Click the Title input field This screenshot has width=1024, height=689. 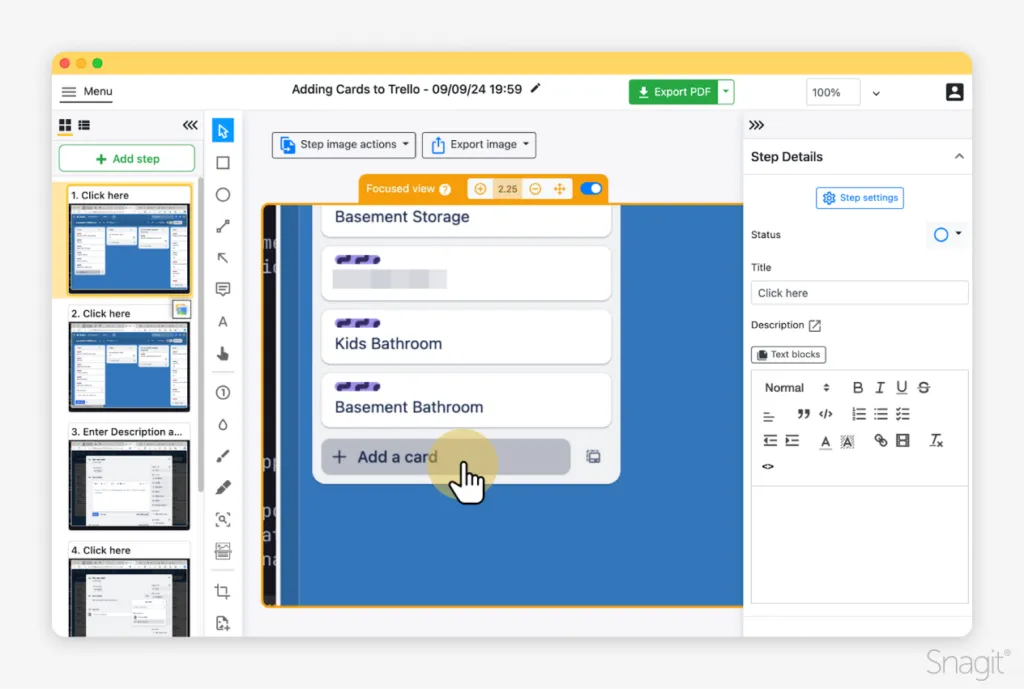click(859, 293)
